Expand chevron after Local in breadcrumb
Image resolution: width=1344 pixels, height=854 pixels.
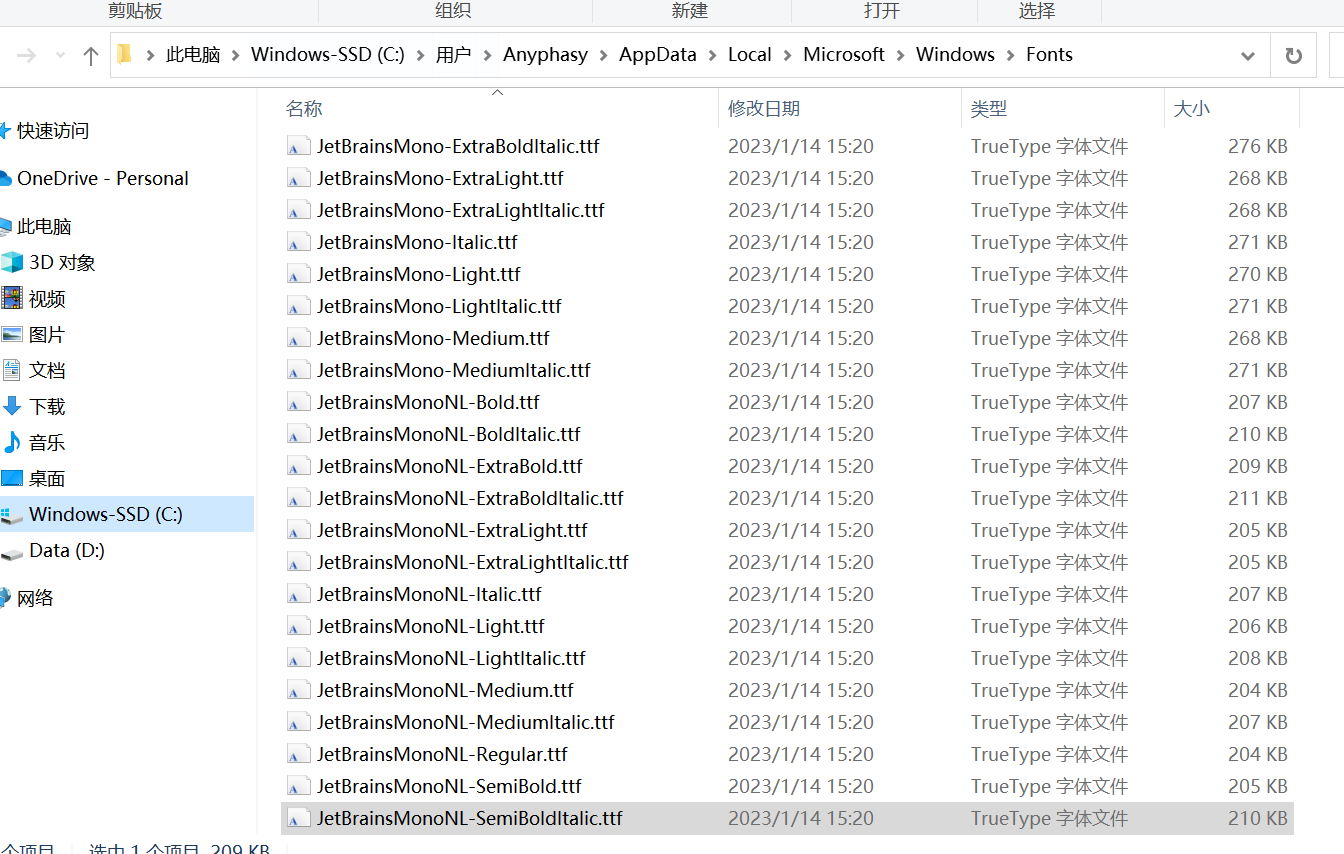[x=788, y=55]
